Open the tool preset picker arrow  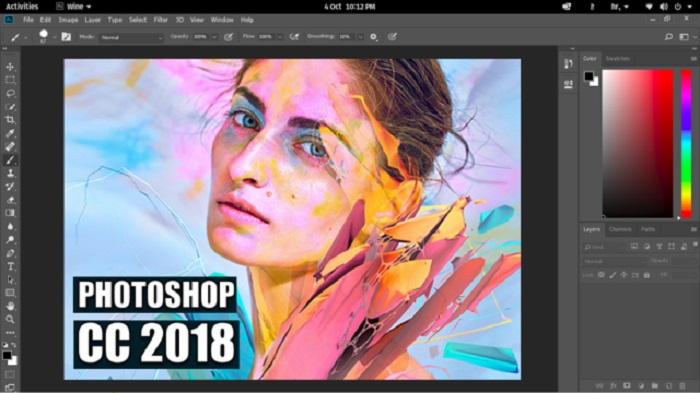(25, 38)
